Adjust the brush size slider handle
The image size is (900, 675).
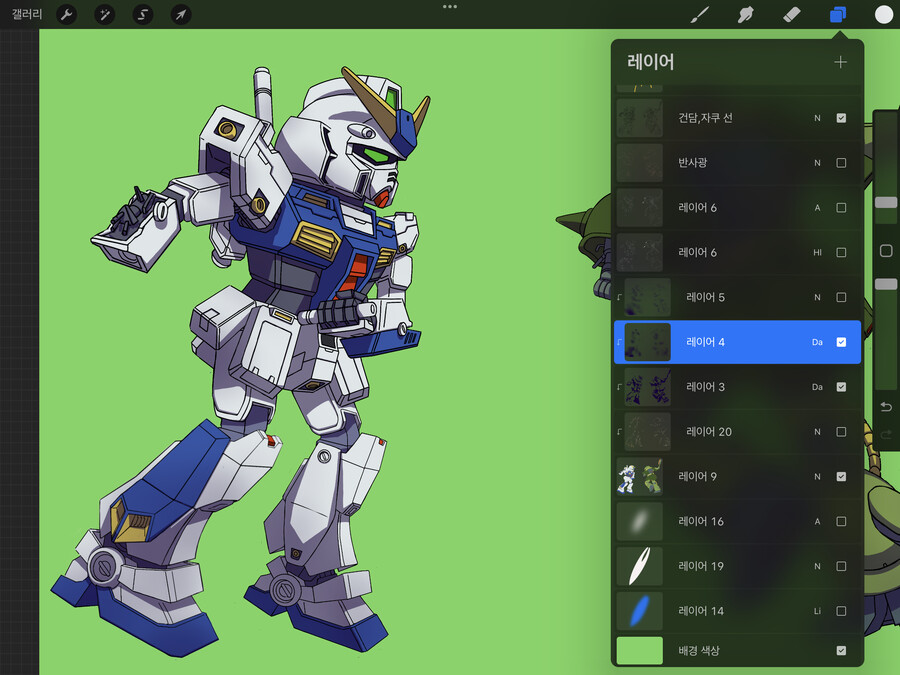point(886,203)
